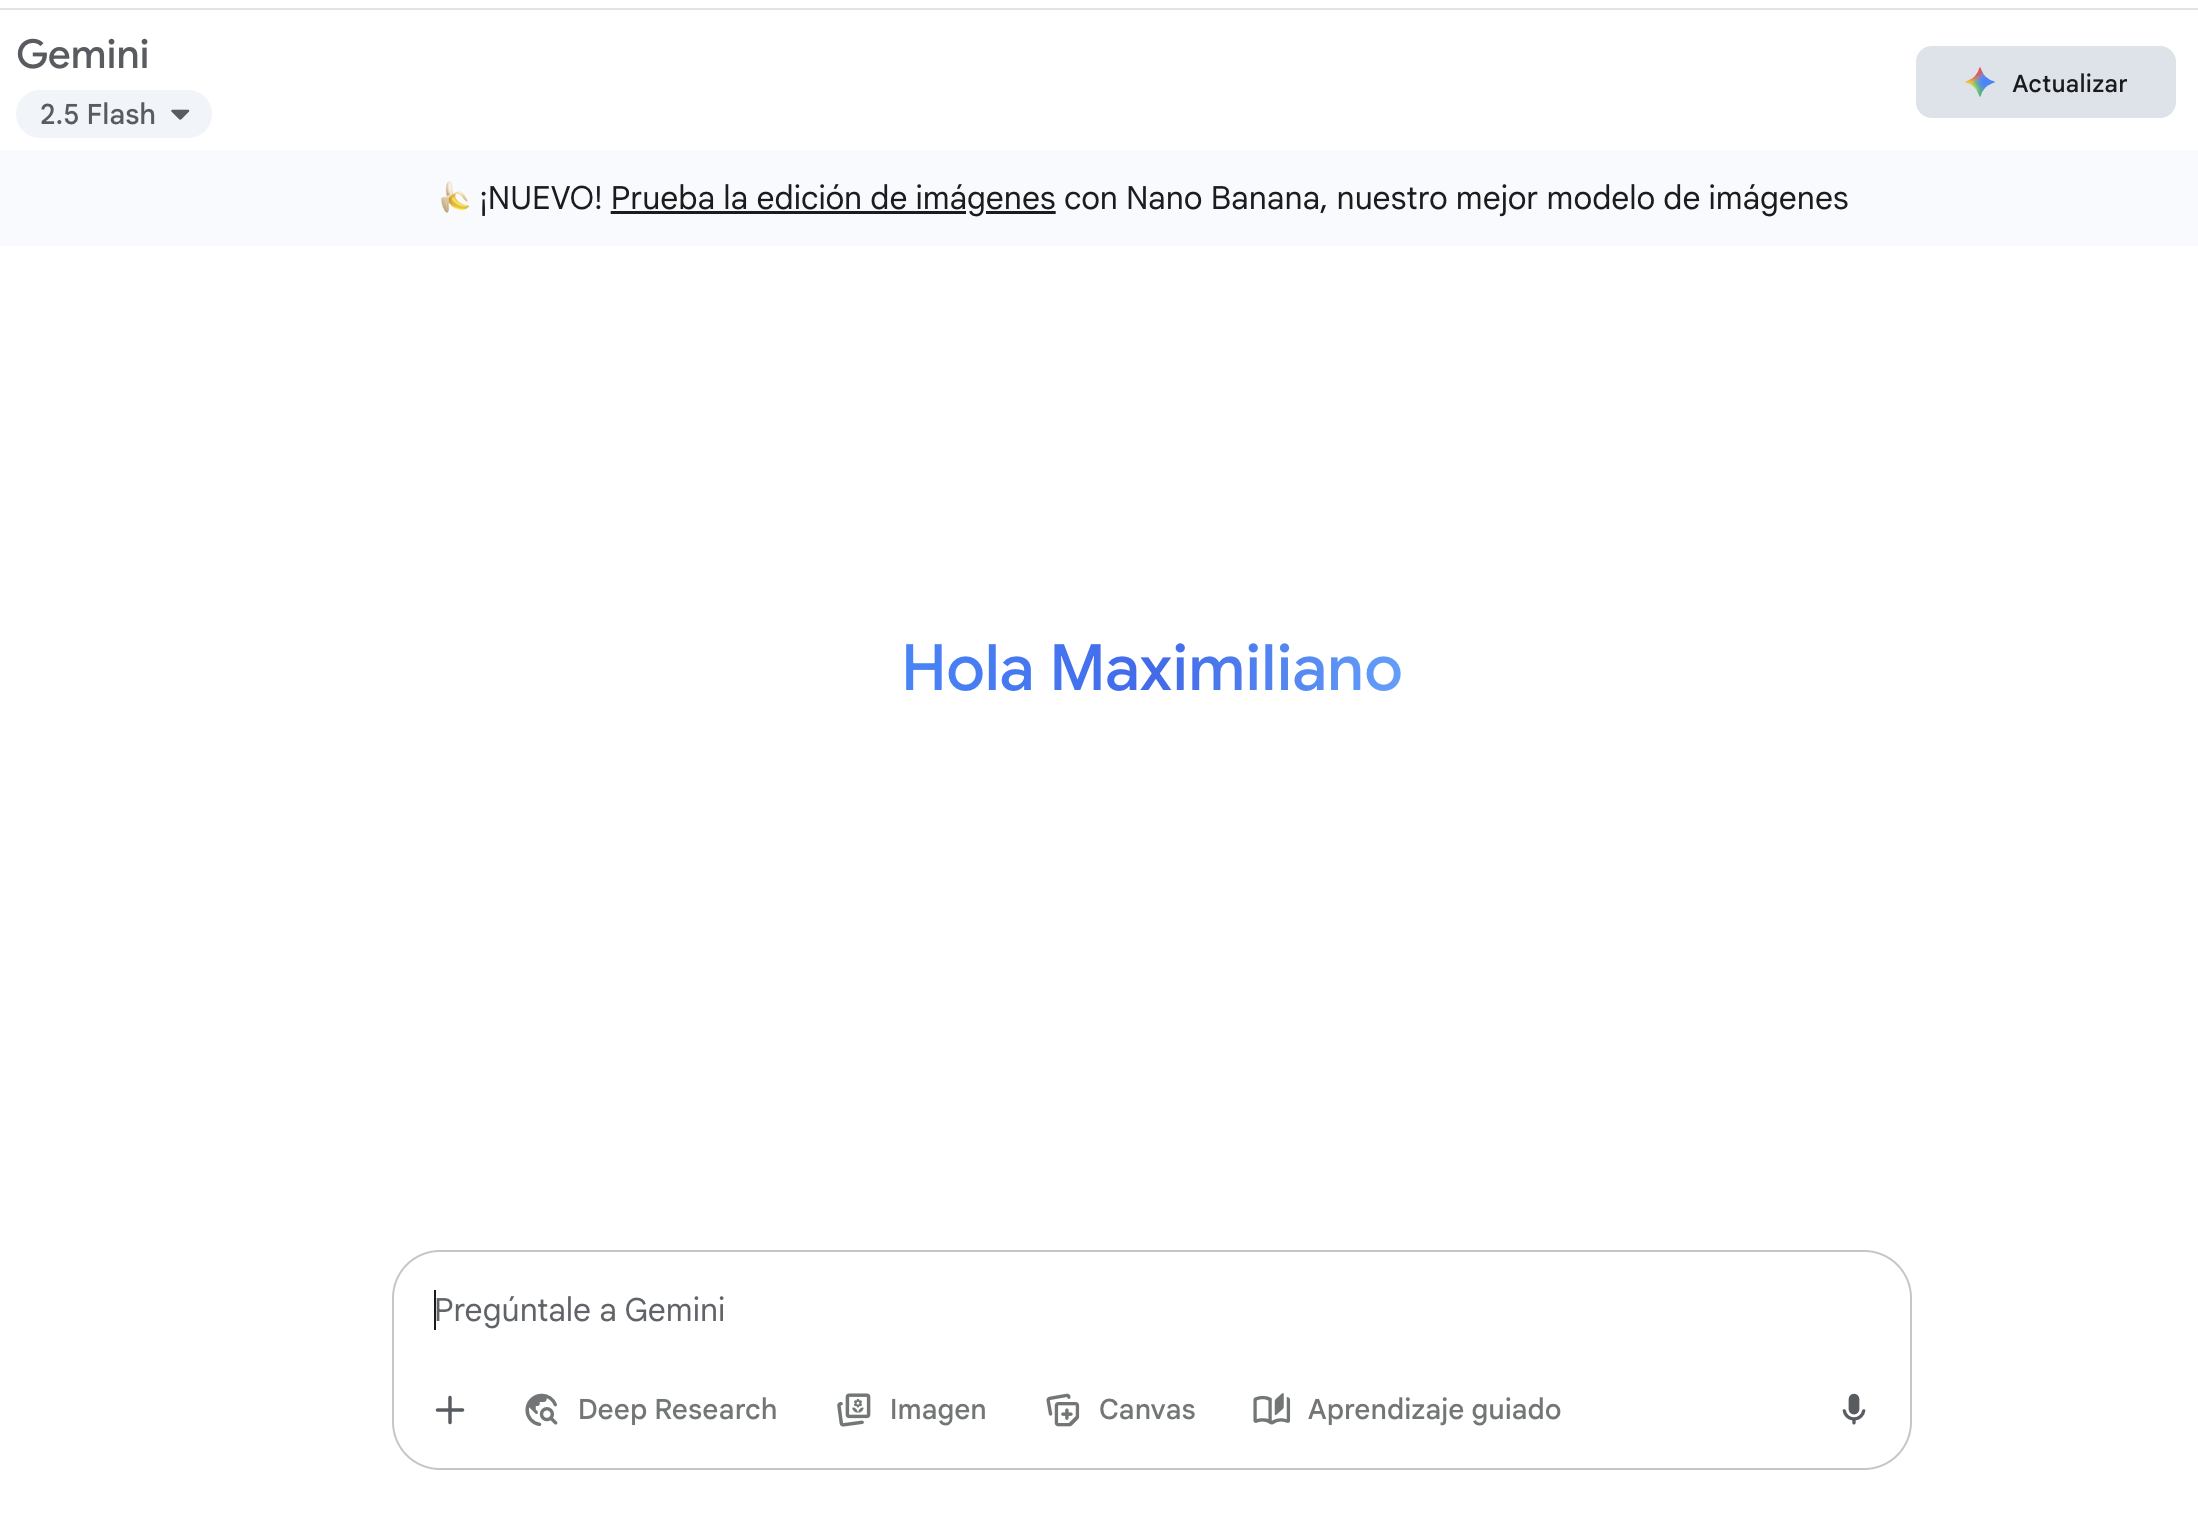
Task: Click the banana emoji in the banner
Action: 454,198
